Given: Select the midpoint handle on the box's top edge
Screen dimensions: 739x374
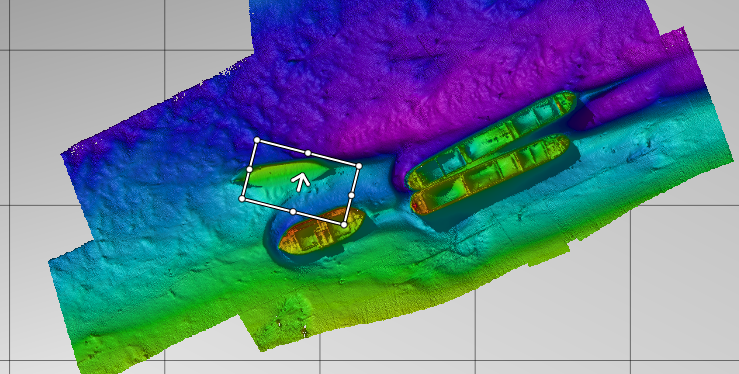Looking at the screenshot, I should [x=308, y=153].
